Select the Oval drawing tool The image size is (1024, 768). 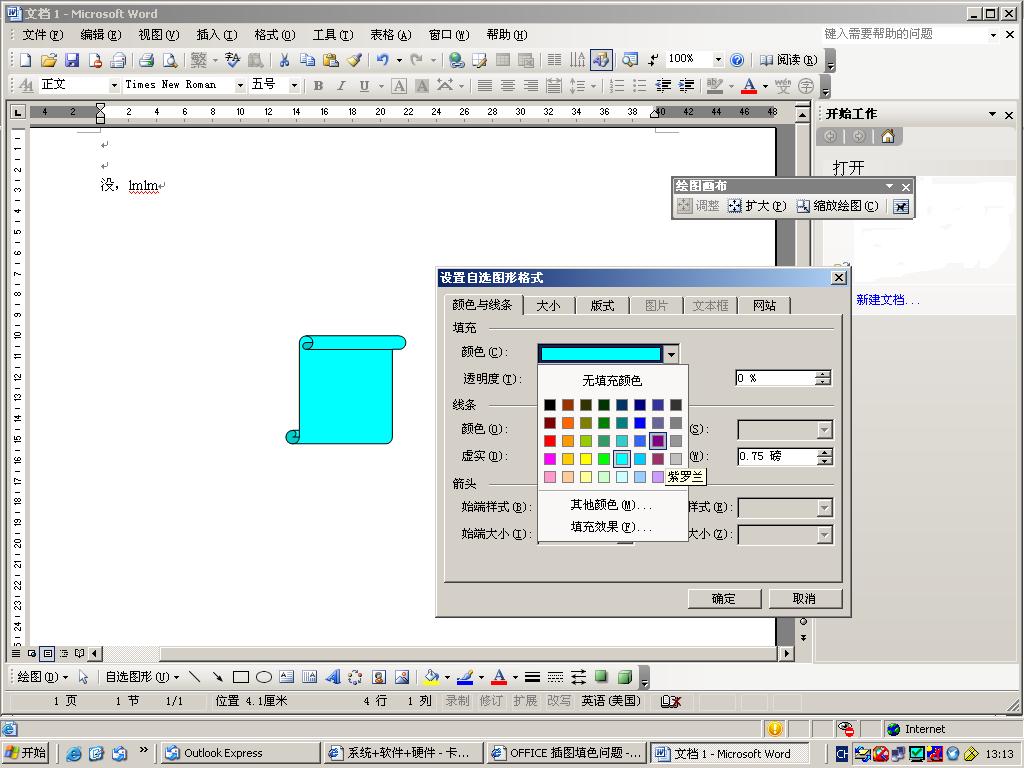(x=264, y=677)
